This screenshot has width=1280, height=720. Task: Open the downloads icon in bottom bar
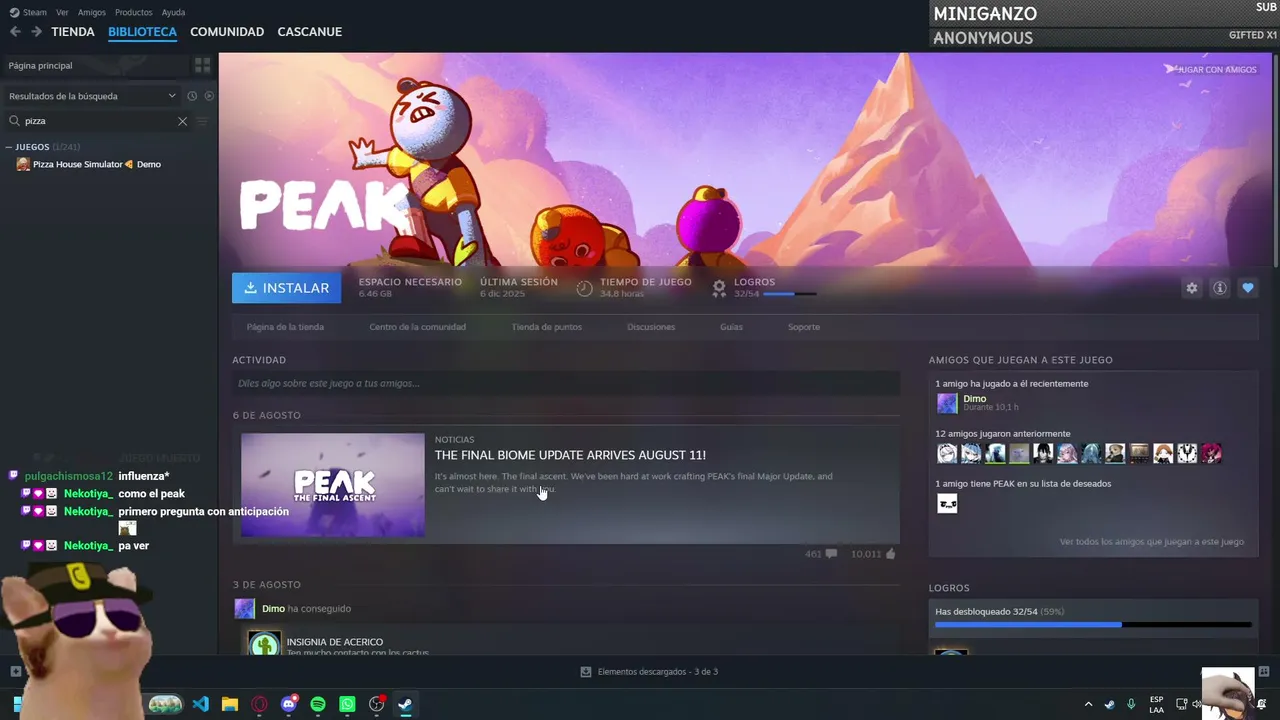(x=586, y=672)
